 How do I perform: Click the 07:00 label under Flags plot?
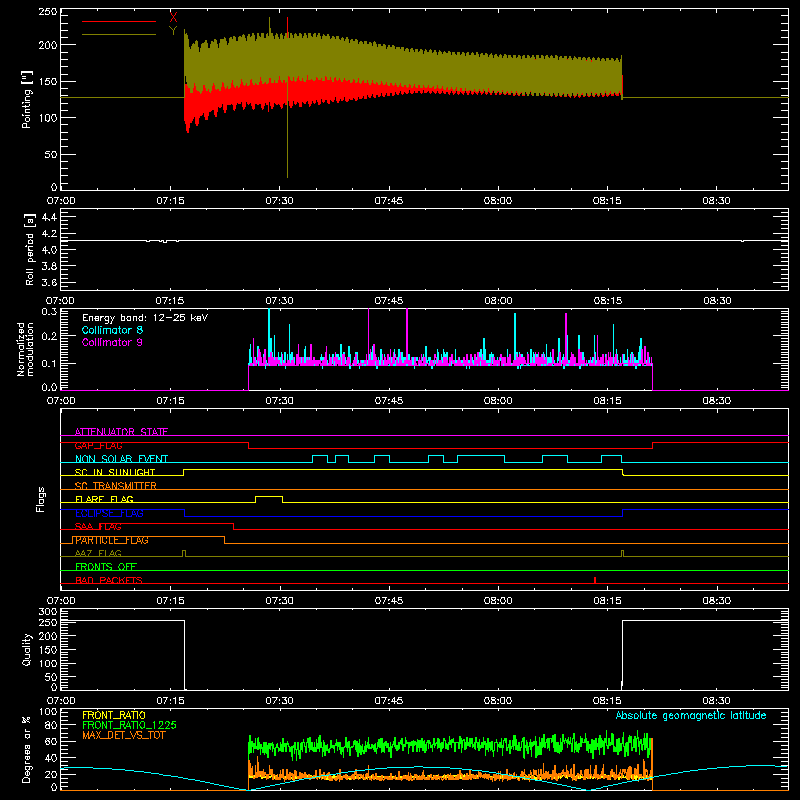point(61,601)
